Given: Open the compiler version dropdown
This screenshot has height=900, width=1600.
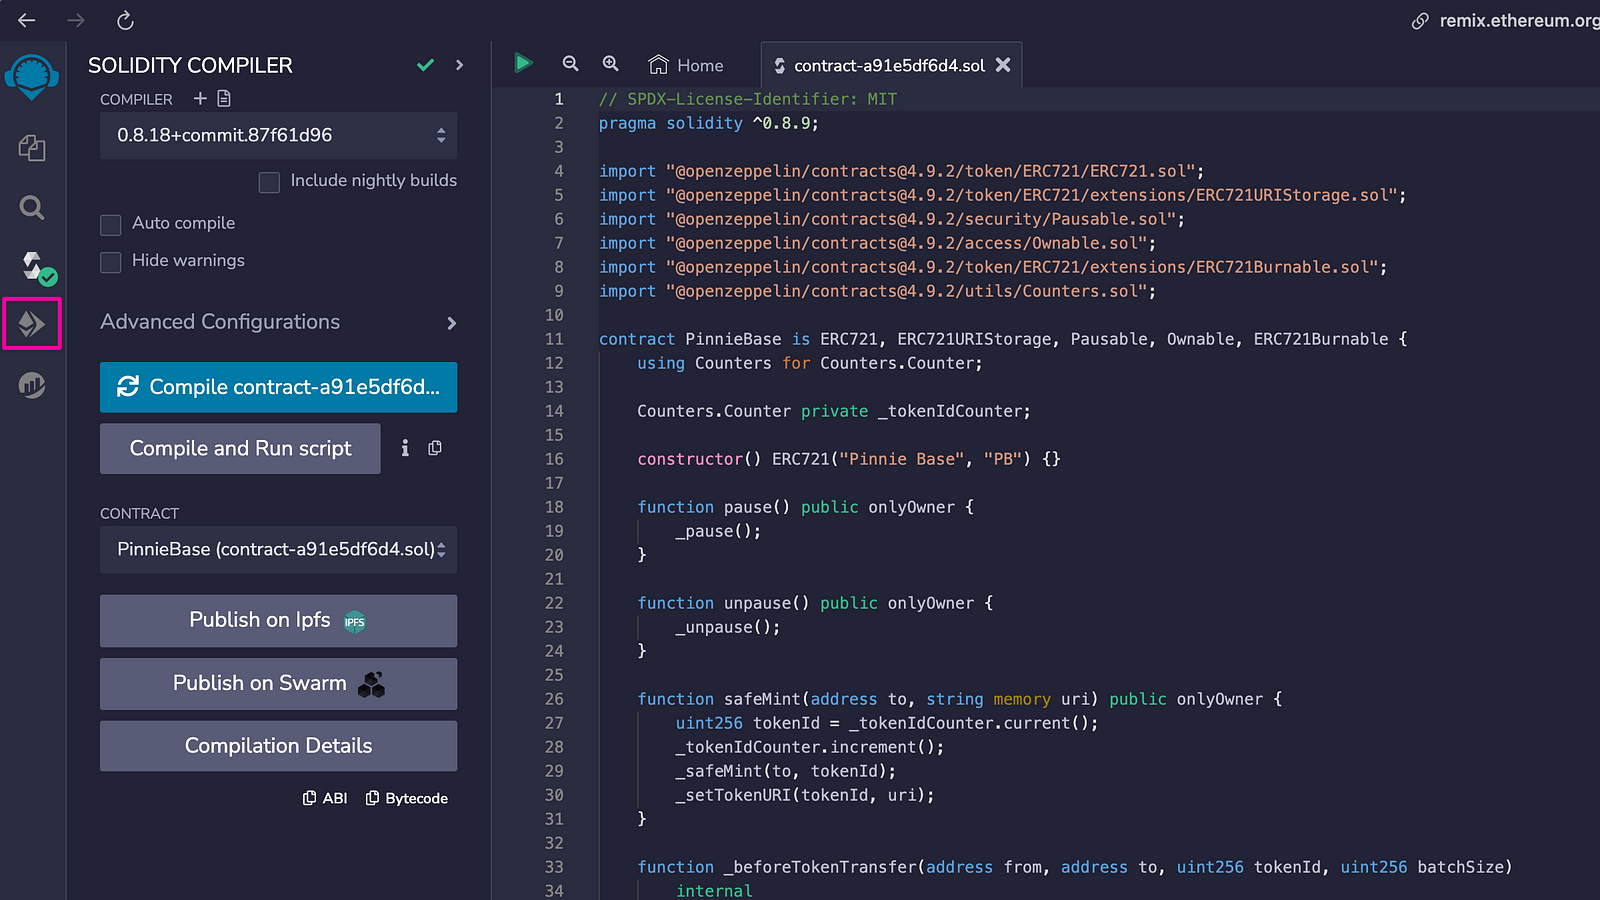Looking at the screenshot, I should [278, 135].
